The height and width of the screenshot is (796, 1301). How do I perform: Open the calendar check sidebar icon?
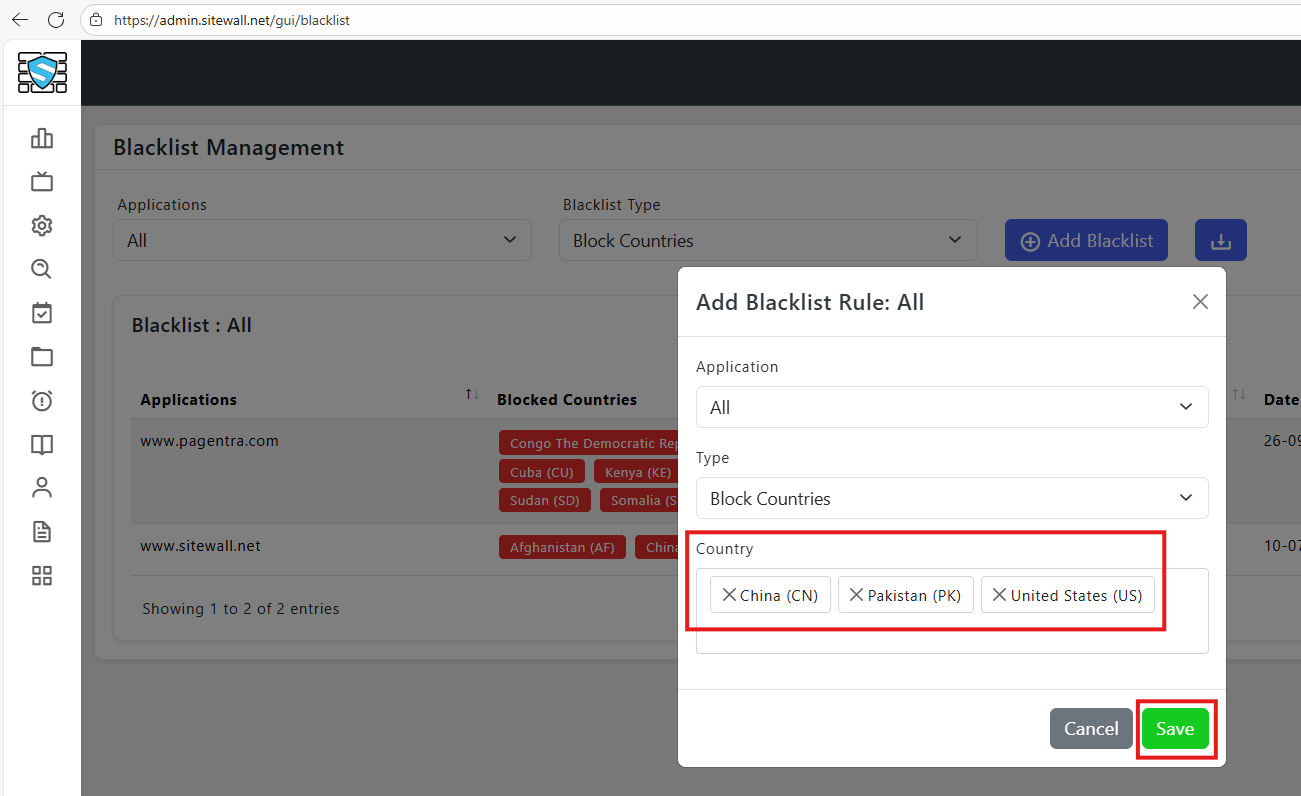pyautogui.click(x=42, y=313)
